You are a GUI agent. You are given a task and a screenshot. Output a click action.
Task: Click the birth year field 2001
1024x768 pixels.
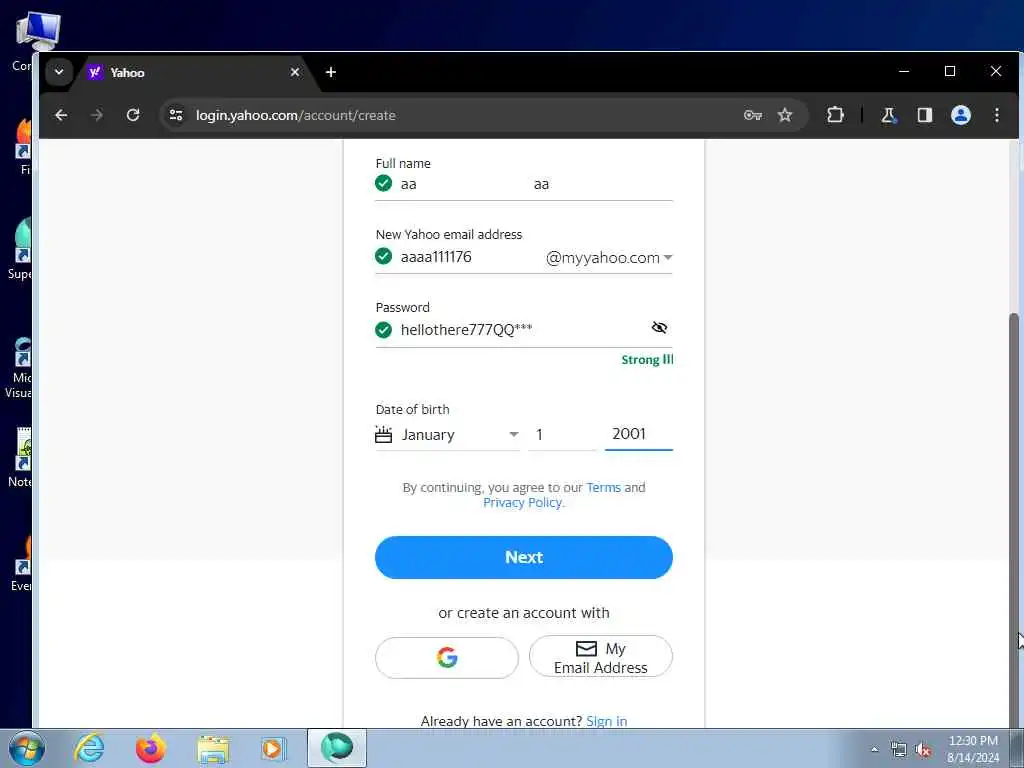point(638,434)
